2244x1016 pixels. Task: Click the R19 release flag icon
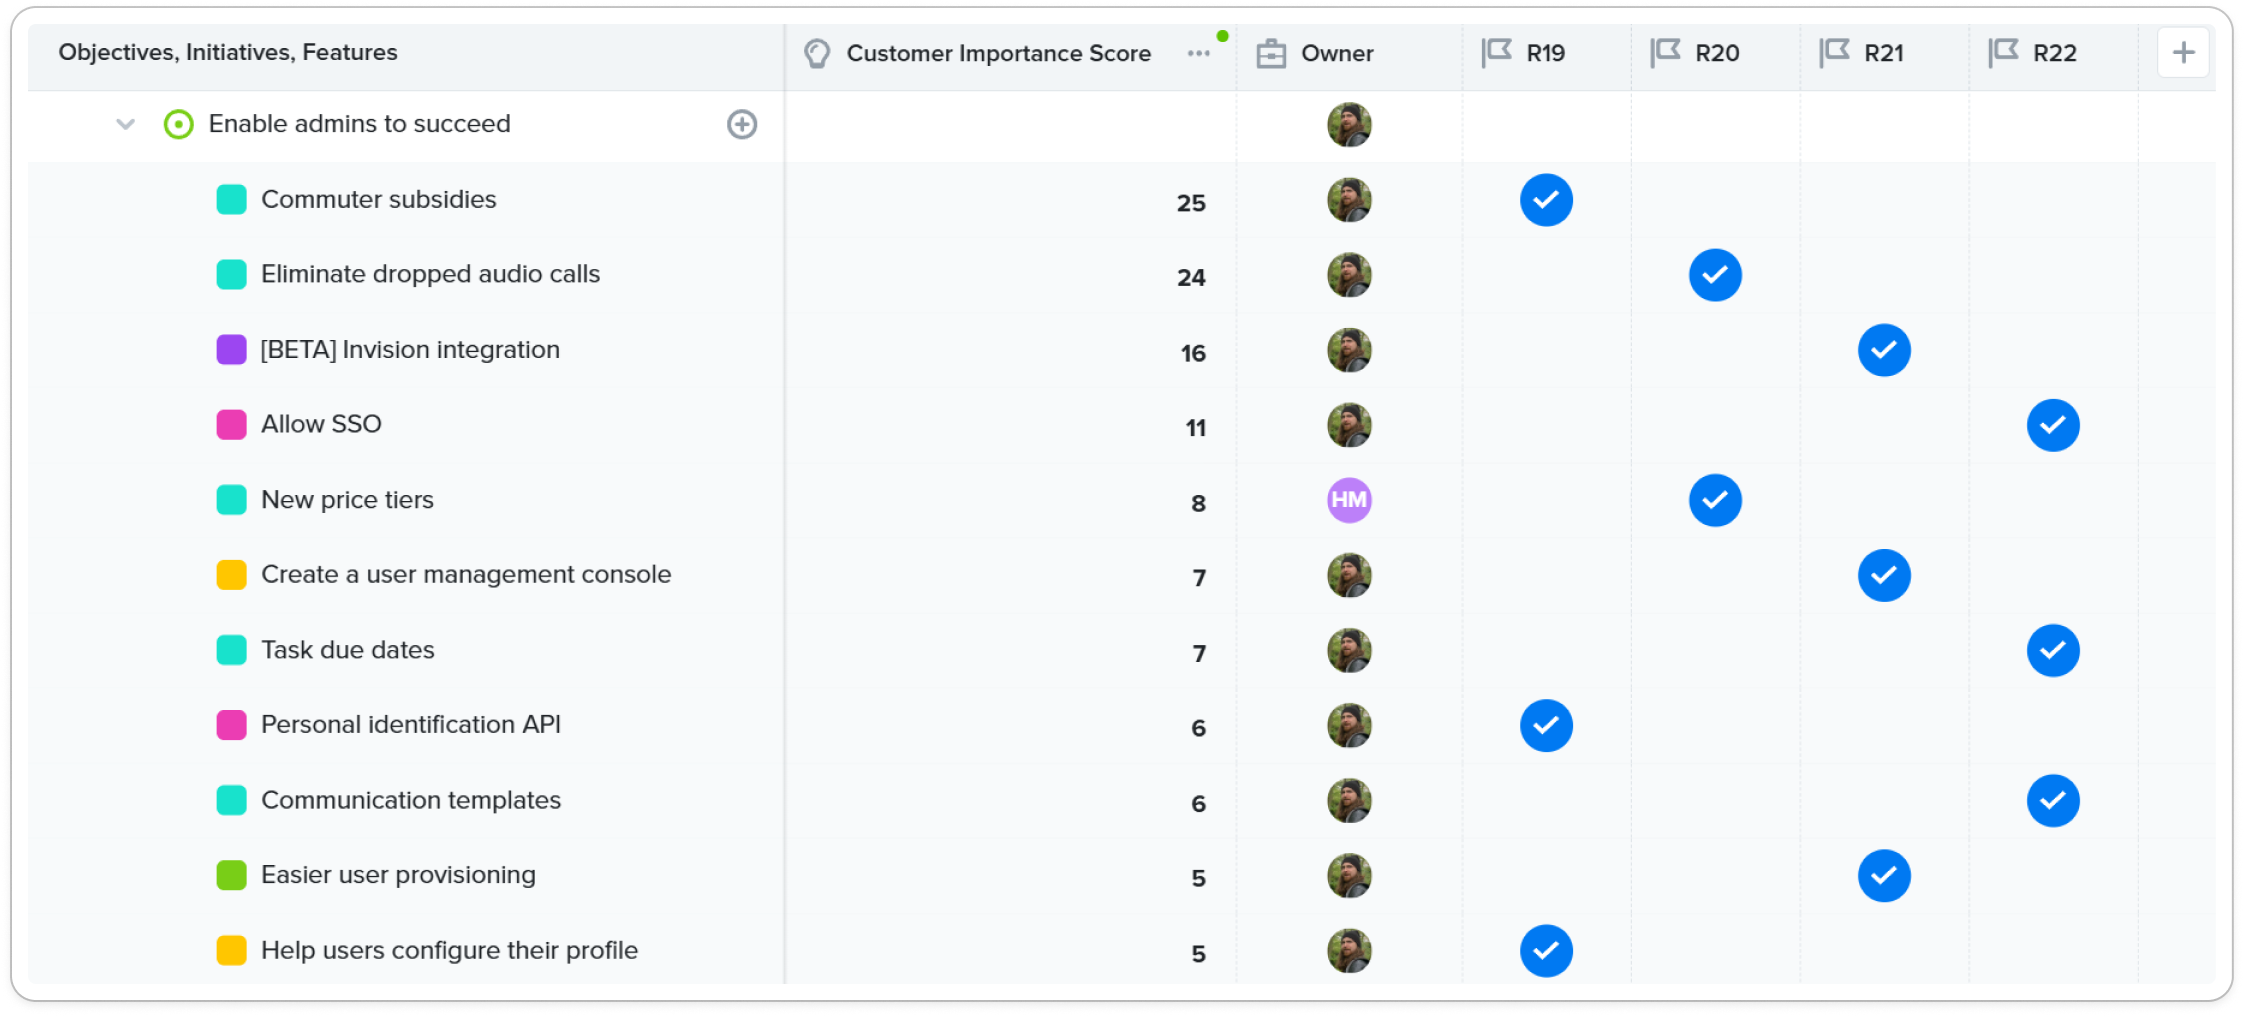click(1496, 53)
